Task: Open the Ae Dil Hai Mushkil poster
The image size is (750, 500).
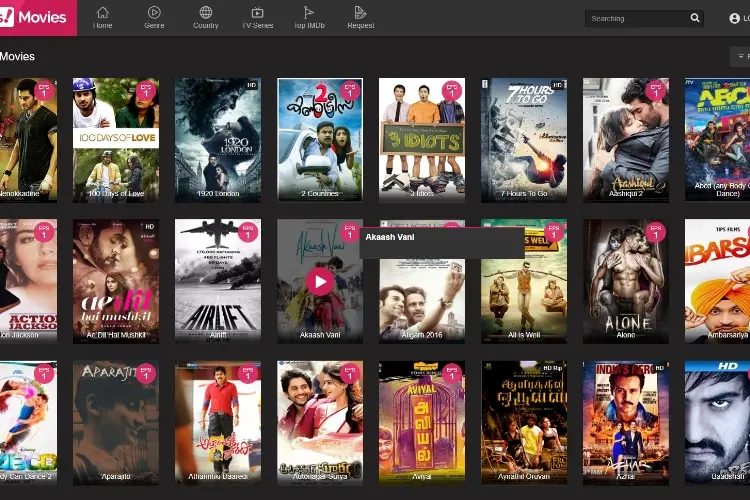Action: tap(116, 281)
